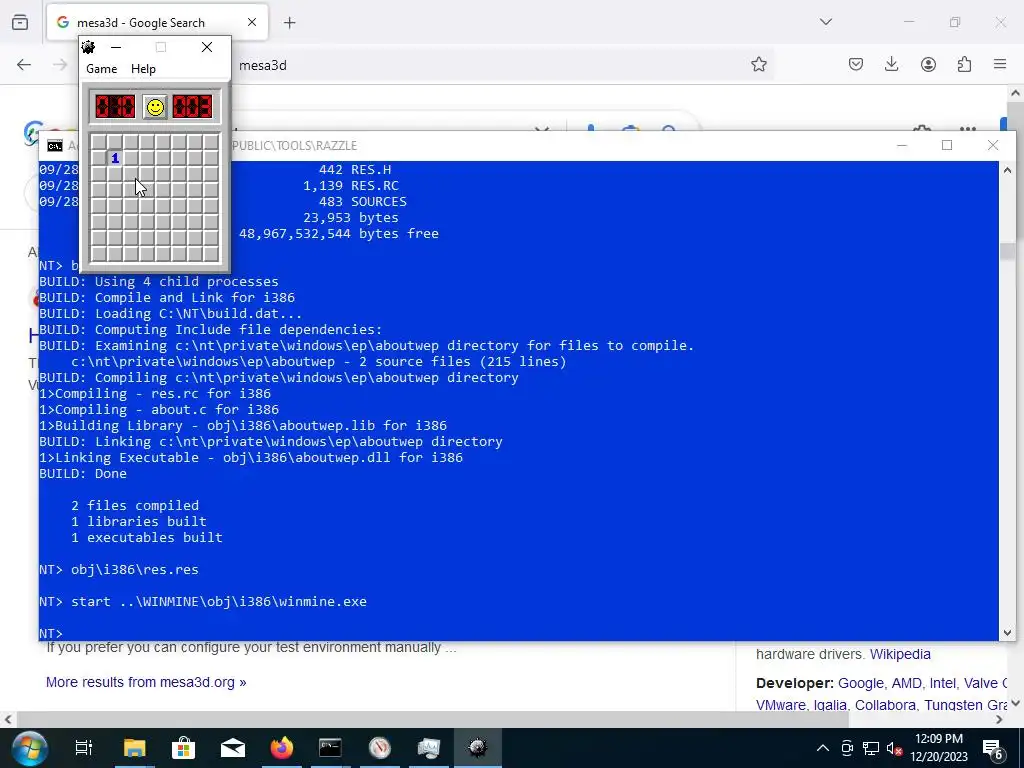Switch to Firefox on the taskbar
1024x768 pixels.
click(x=281, y=748)
